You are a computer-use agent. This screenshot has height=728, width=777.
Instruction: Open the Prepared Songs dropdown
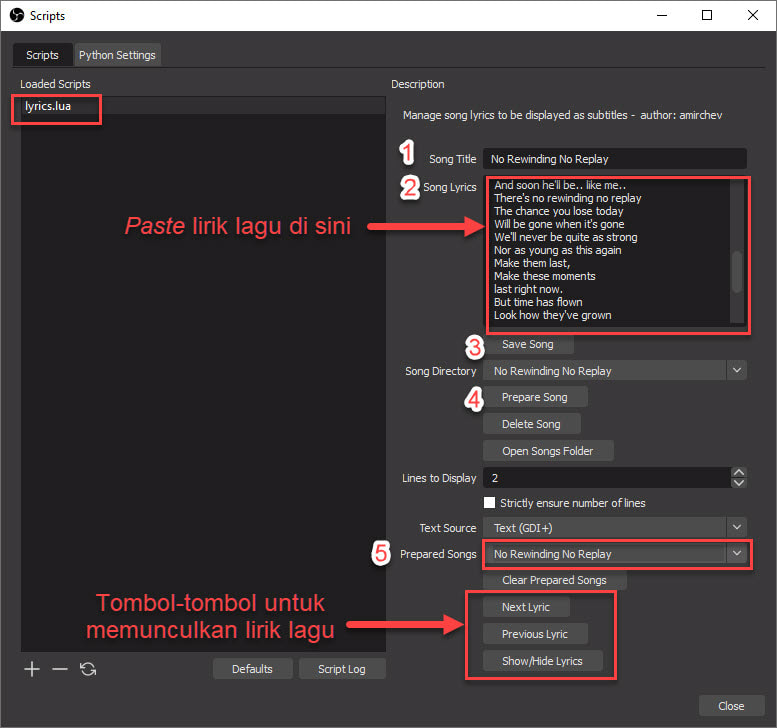736,553
